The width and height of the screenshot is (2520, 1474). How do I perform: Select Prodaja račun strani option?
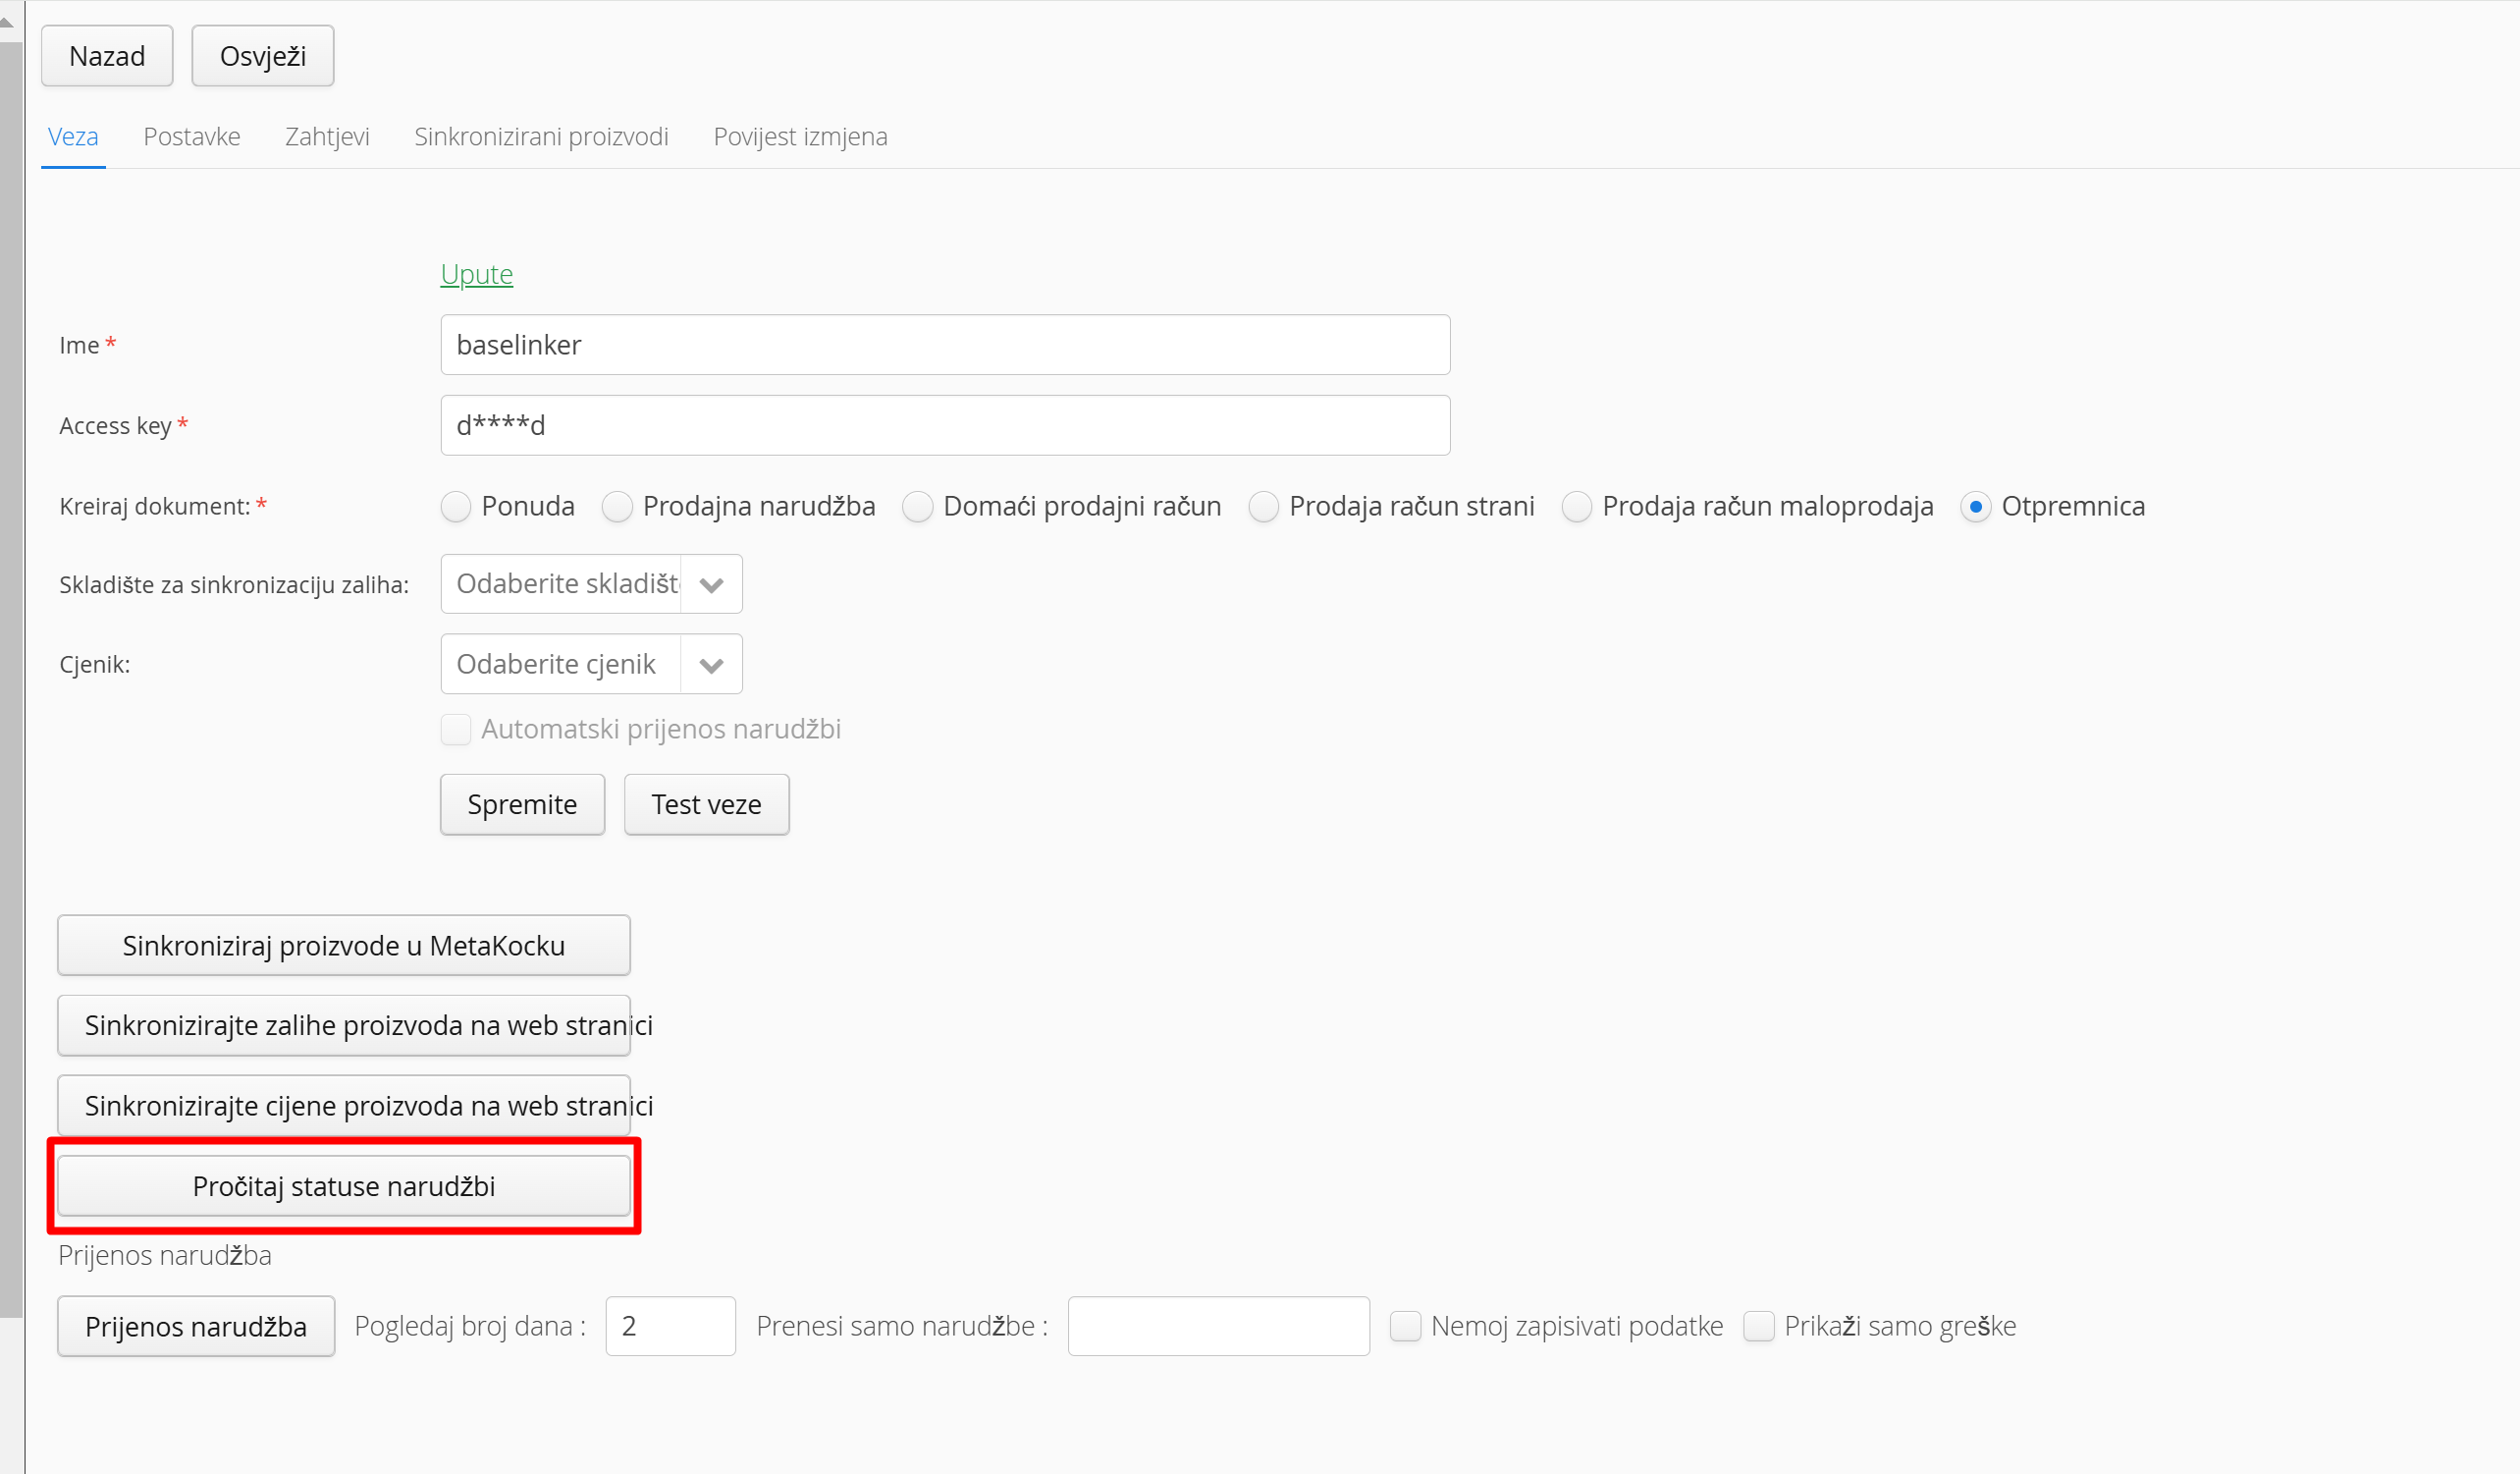1263,507
